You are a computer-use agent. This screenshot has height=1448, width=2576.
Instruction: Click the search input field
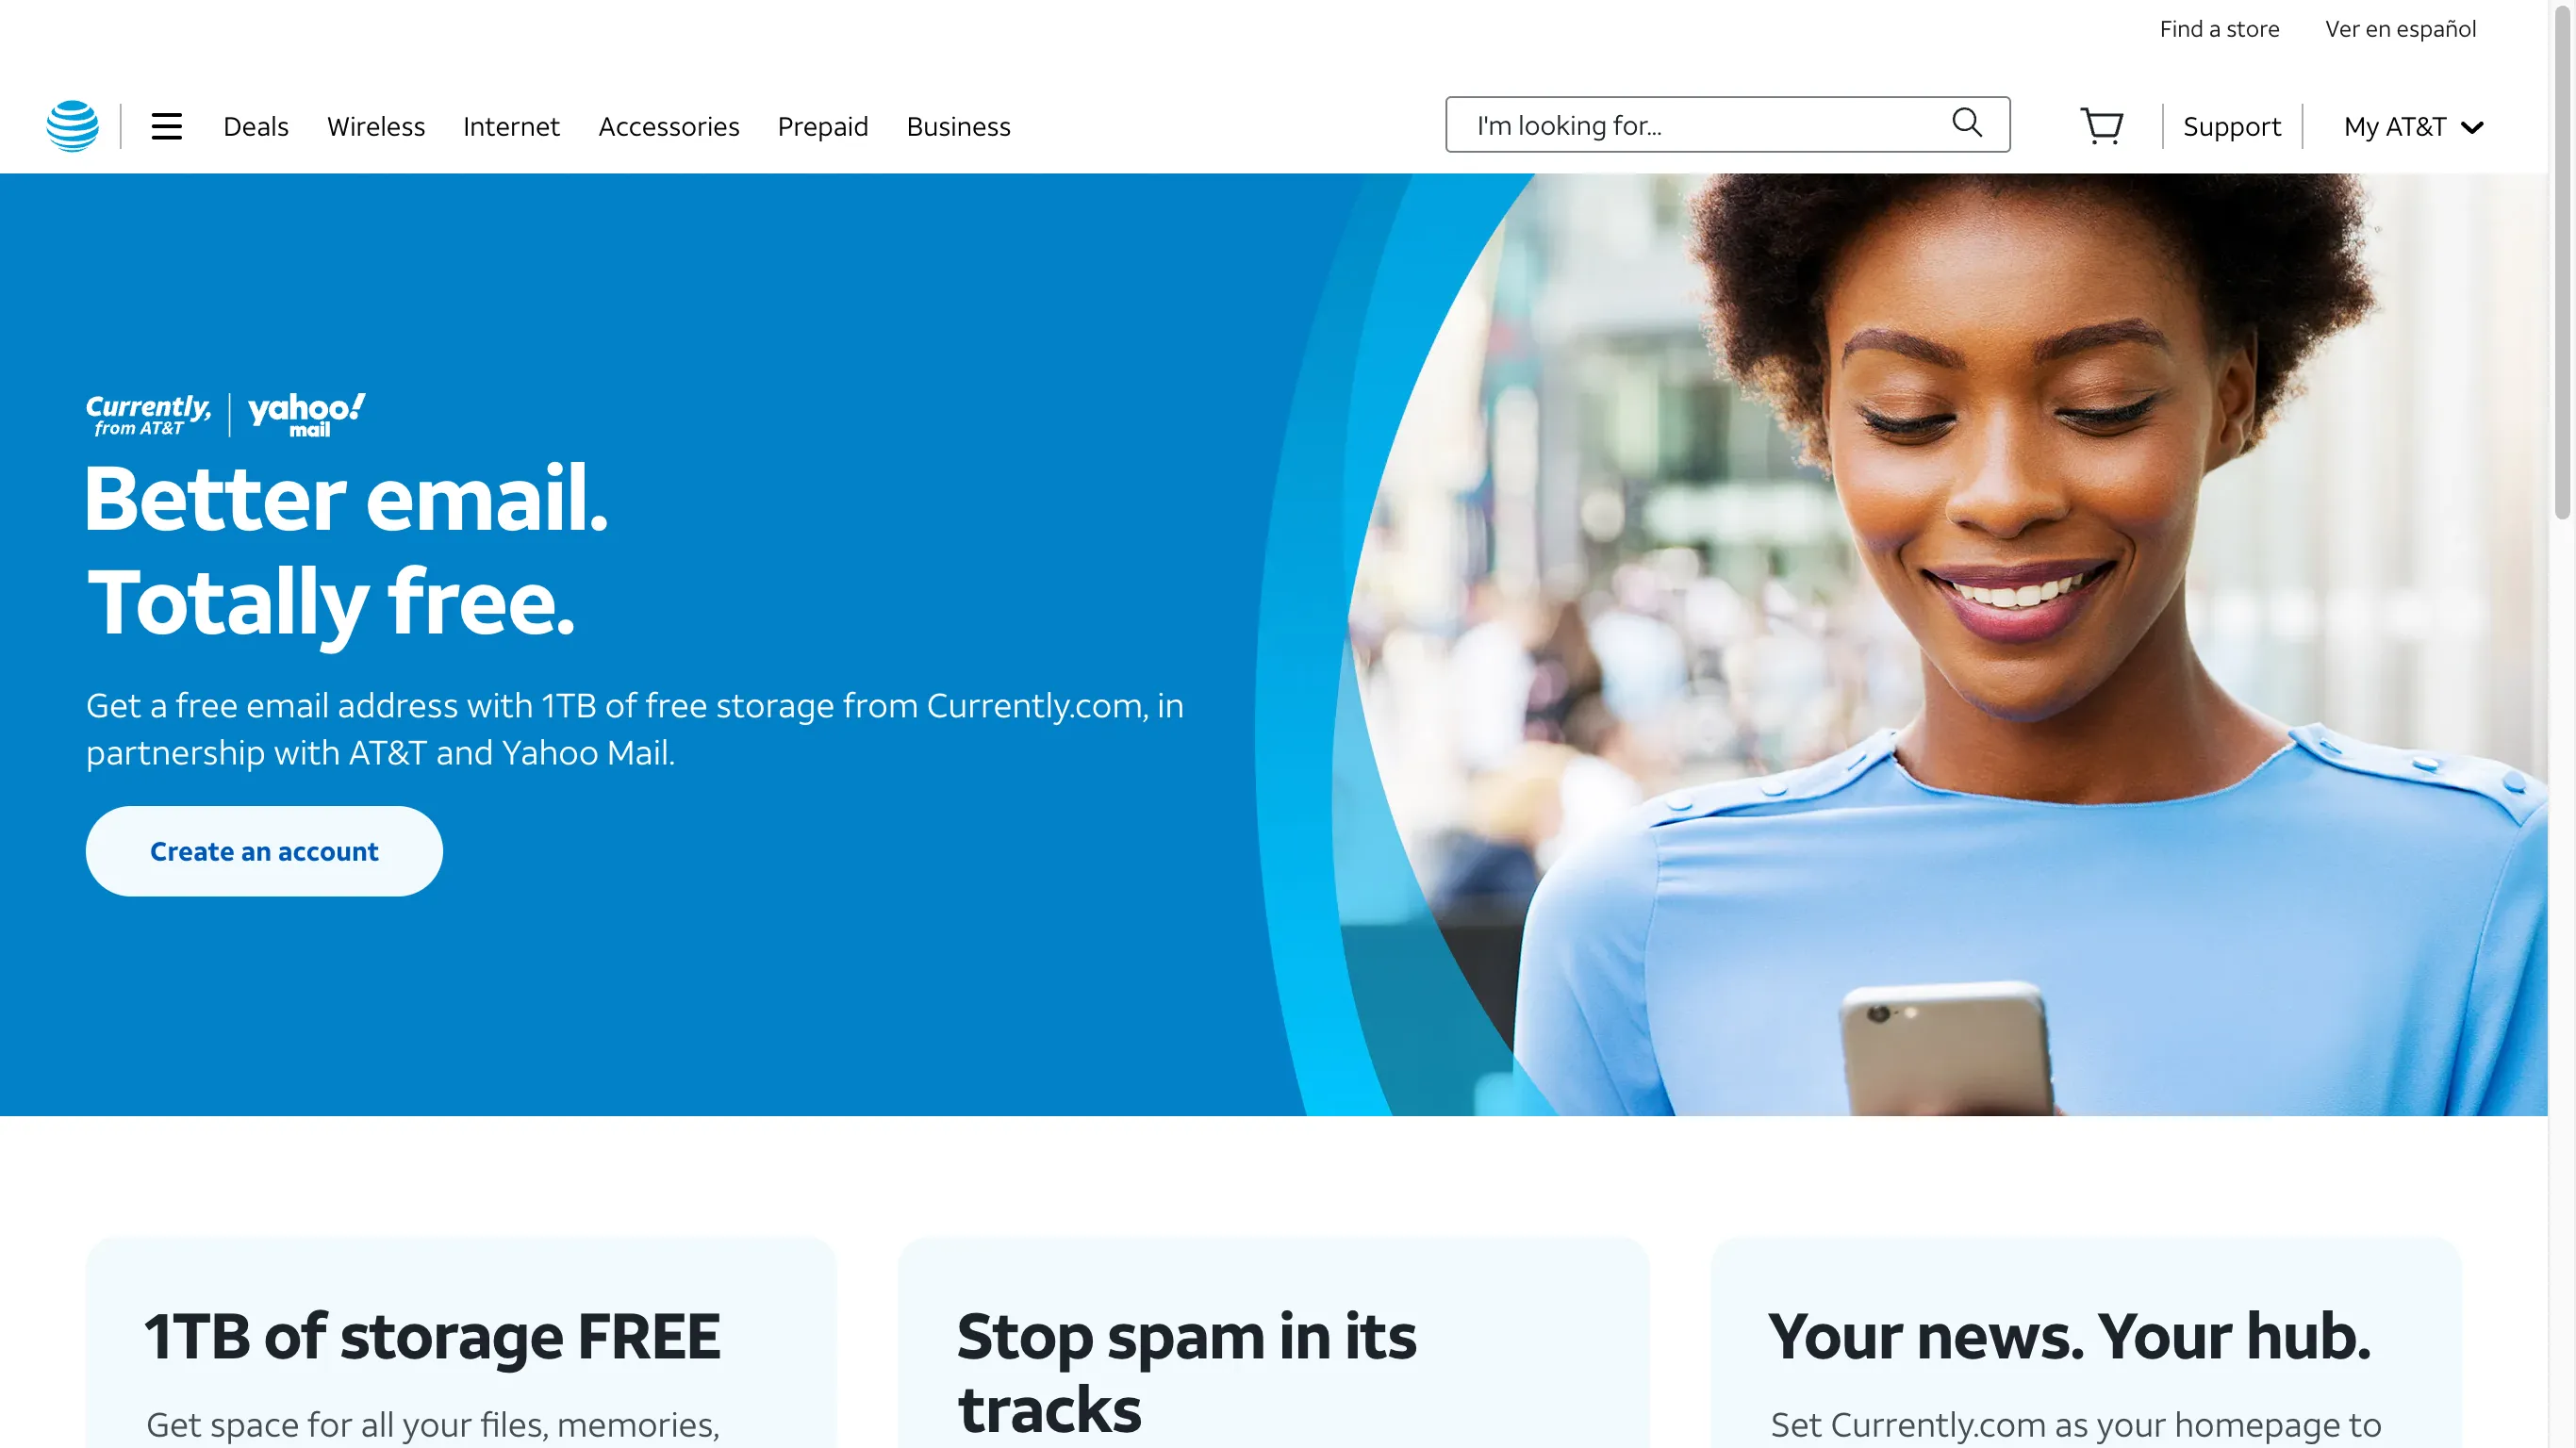[1726, 123]
